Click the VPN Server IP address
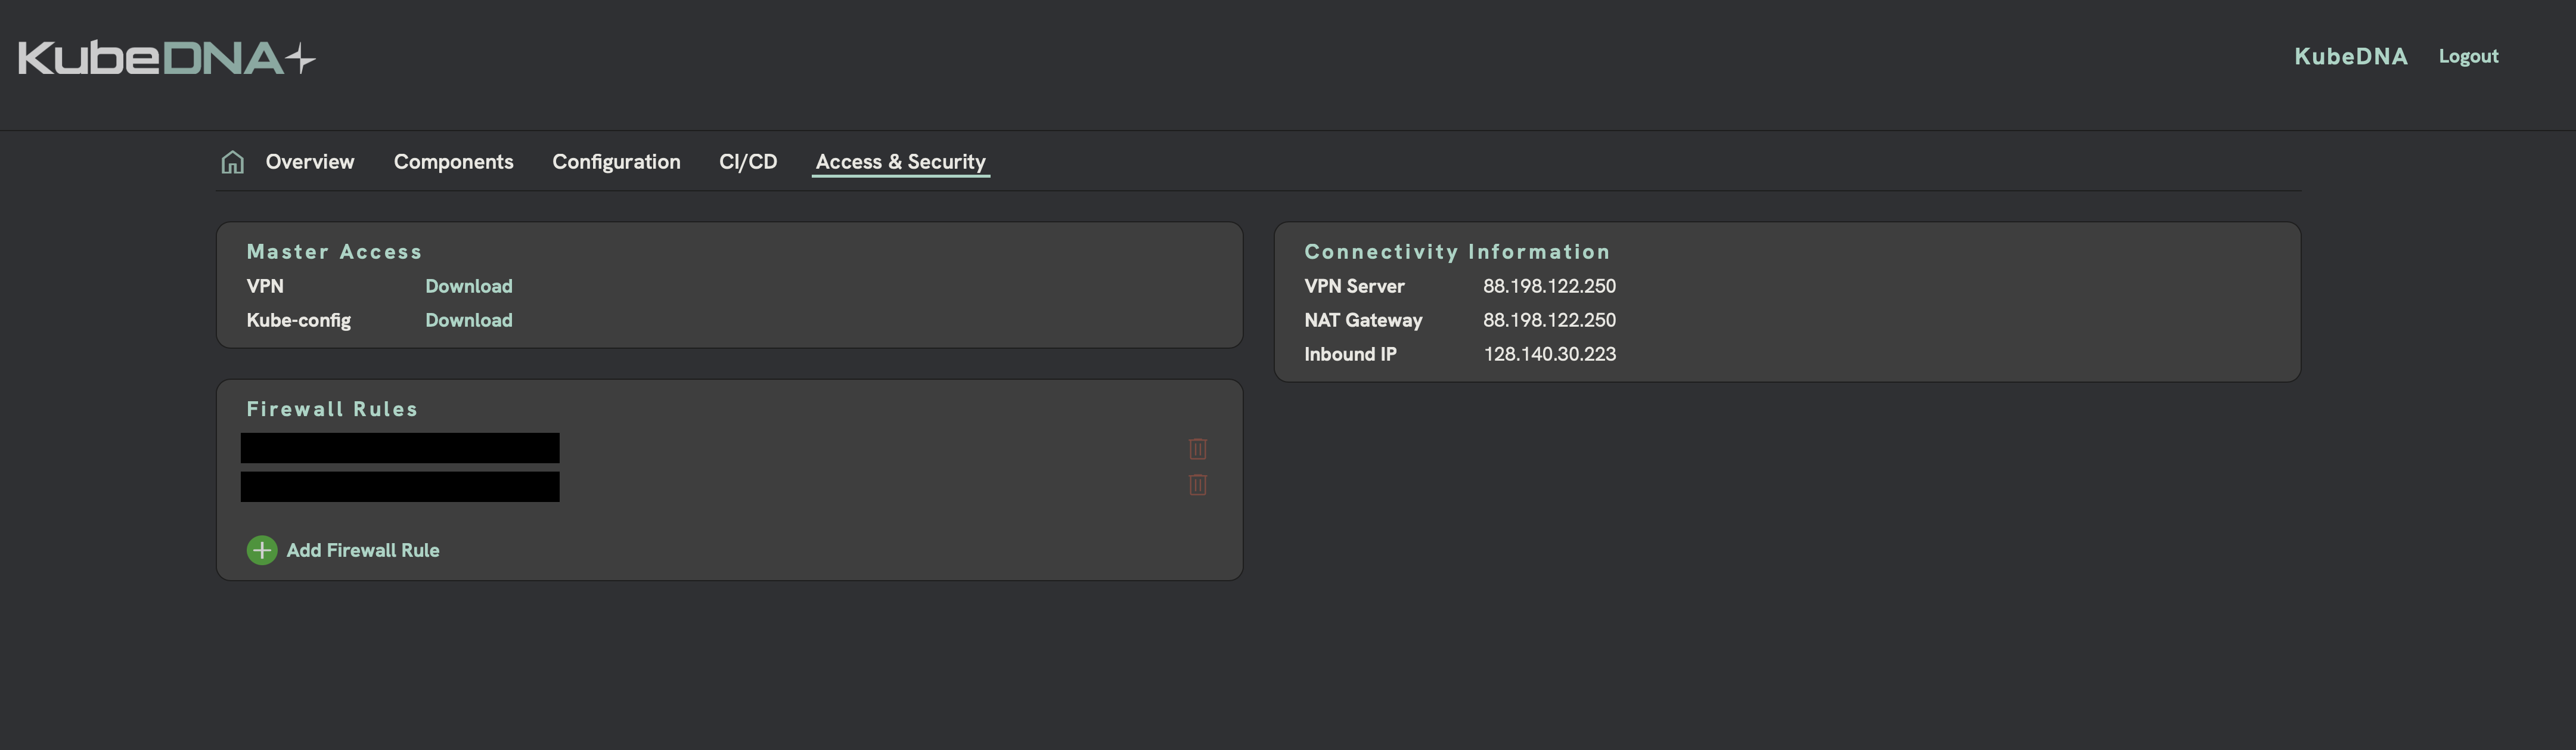Image resolution: width=2576 pixels, height=750 pixels. tap(1549, 286)
